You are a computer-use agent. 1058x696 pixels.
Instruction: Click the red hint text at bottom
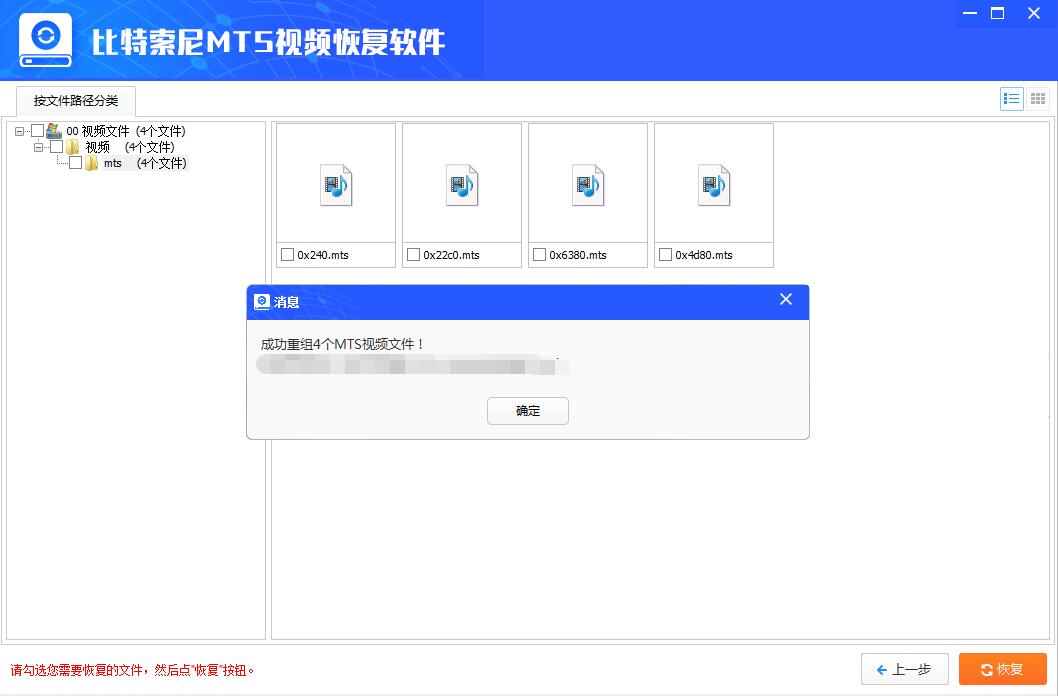132,670
